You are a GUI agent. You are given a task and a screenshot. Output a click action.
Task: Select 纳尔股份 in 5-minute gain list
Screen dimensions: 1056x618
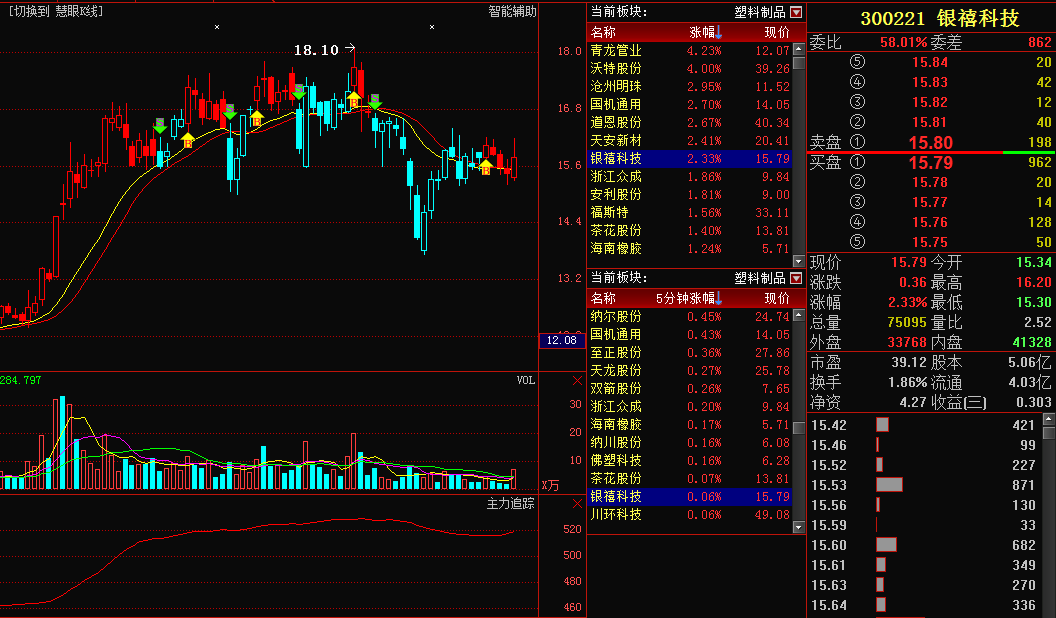coord(616,316)
